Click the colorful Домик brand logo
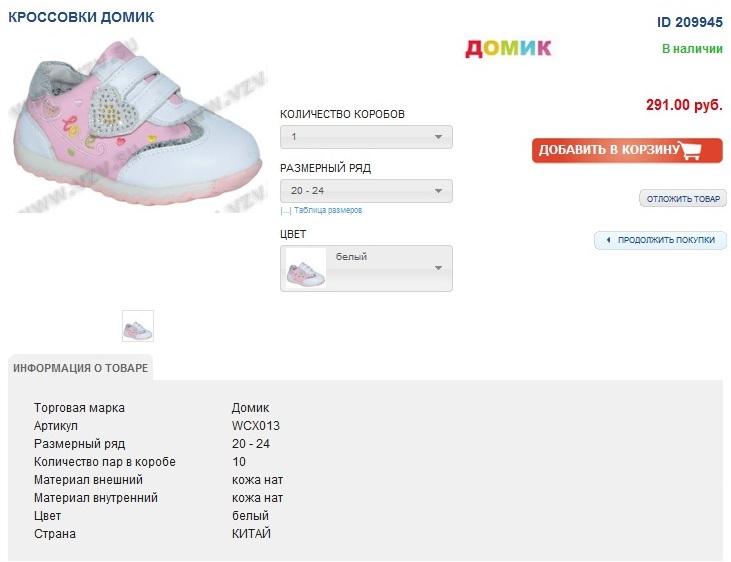The height and width of the screenshot is (562, 731). pos(508,47)
